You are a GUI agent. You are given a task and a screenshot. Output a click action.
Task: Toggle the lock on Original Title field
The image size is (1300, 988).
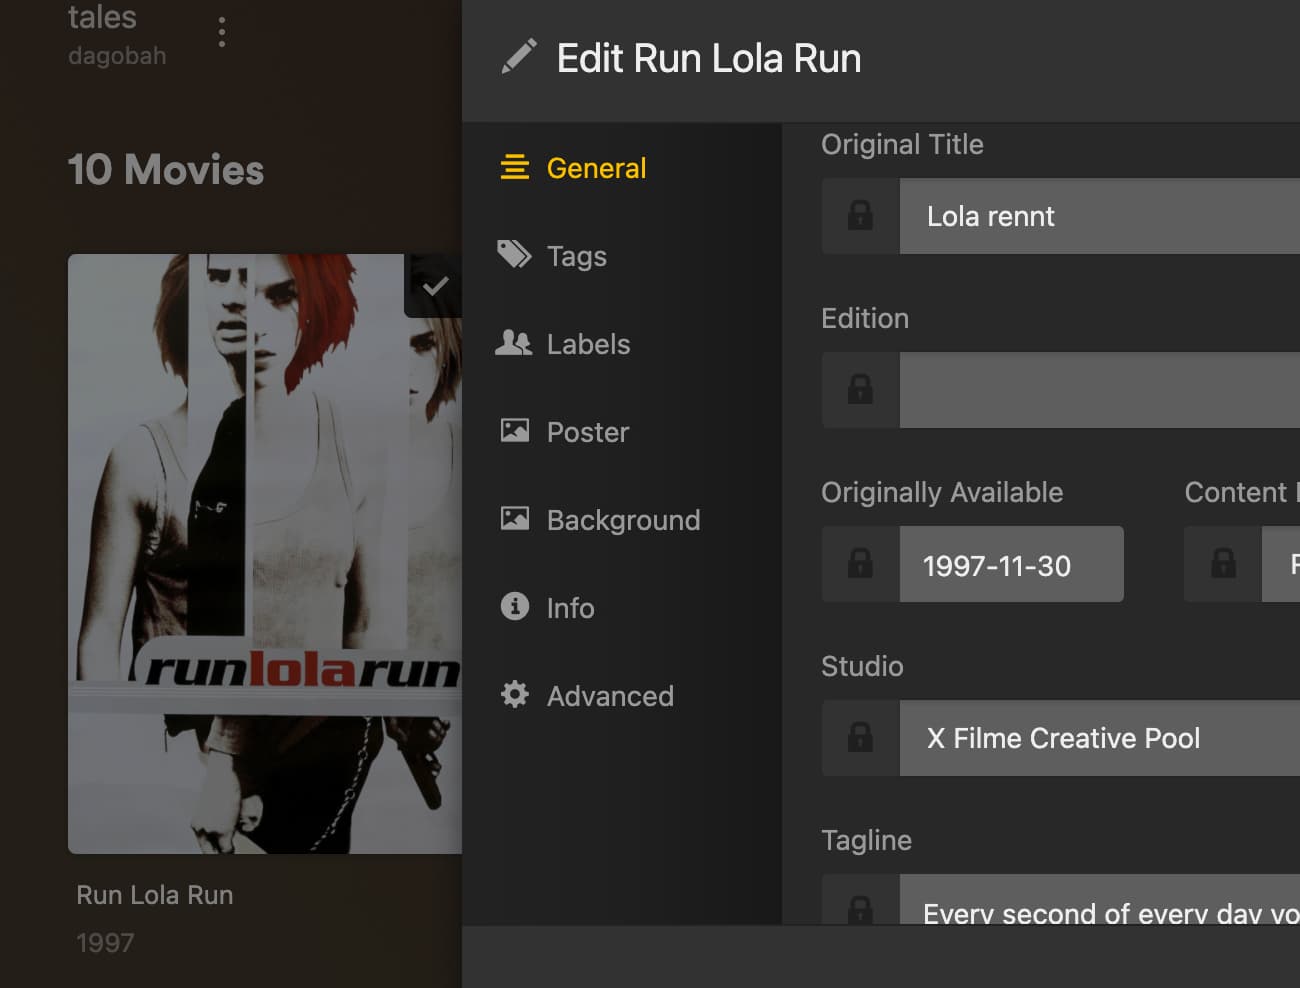[861, 216]
